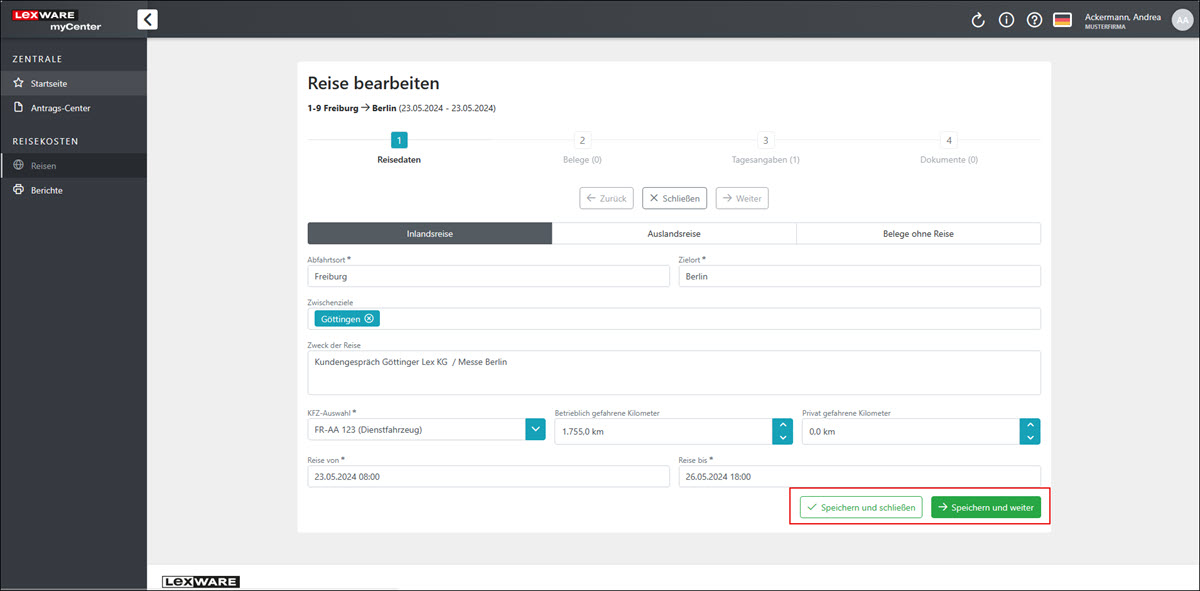Select the Inlandsreise option
The width and height of the screenshot is (1200, 591).
point(429,233)
